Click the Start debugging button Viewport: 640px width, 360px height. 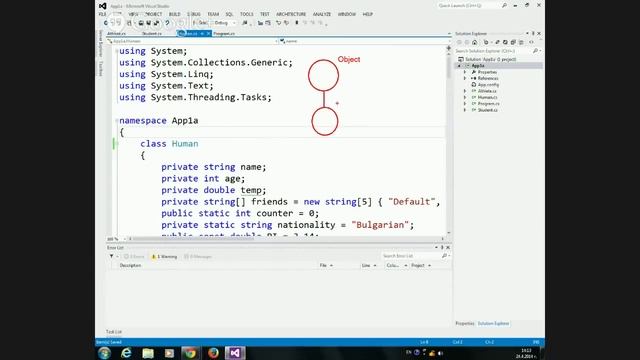[200, 23]
